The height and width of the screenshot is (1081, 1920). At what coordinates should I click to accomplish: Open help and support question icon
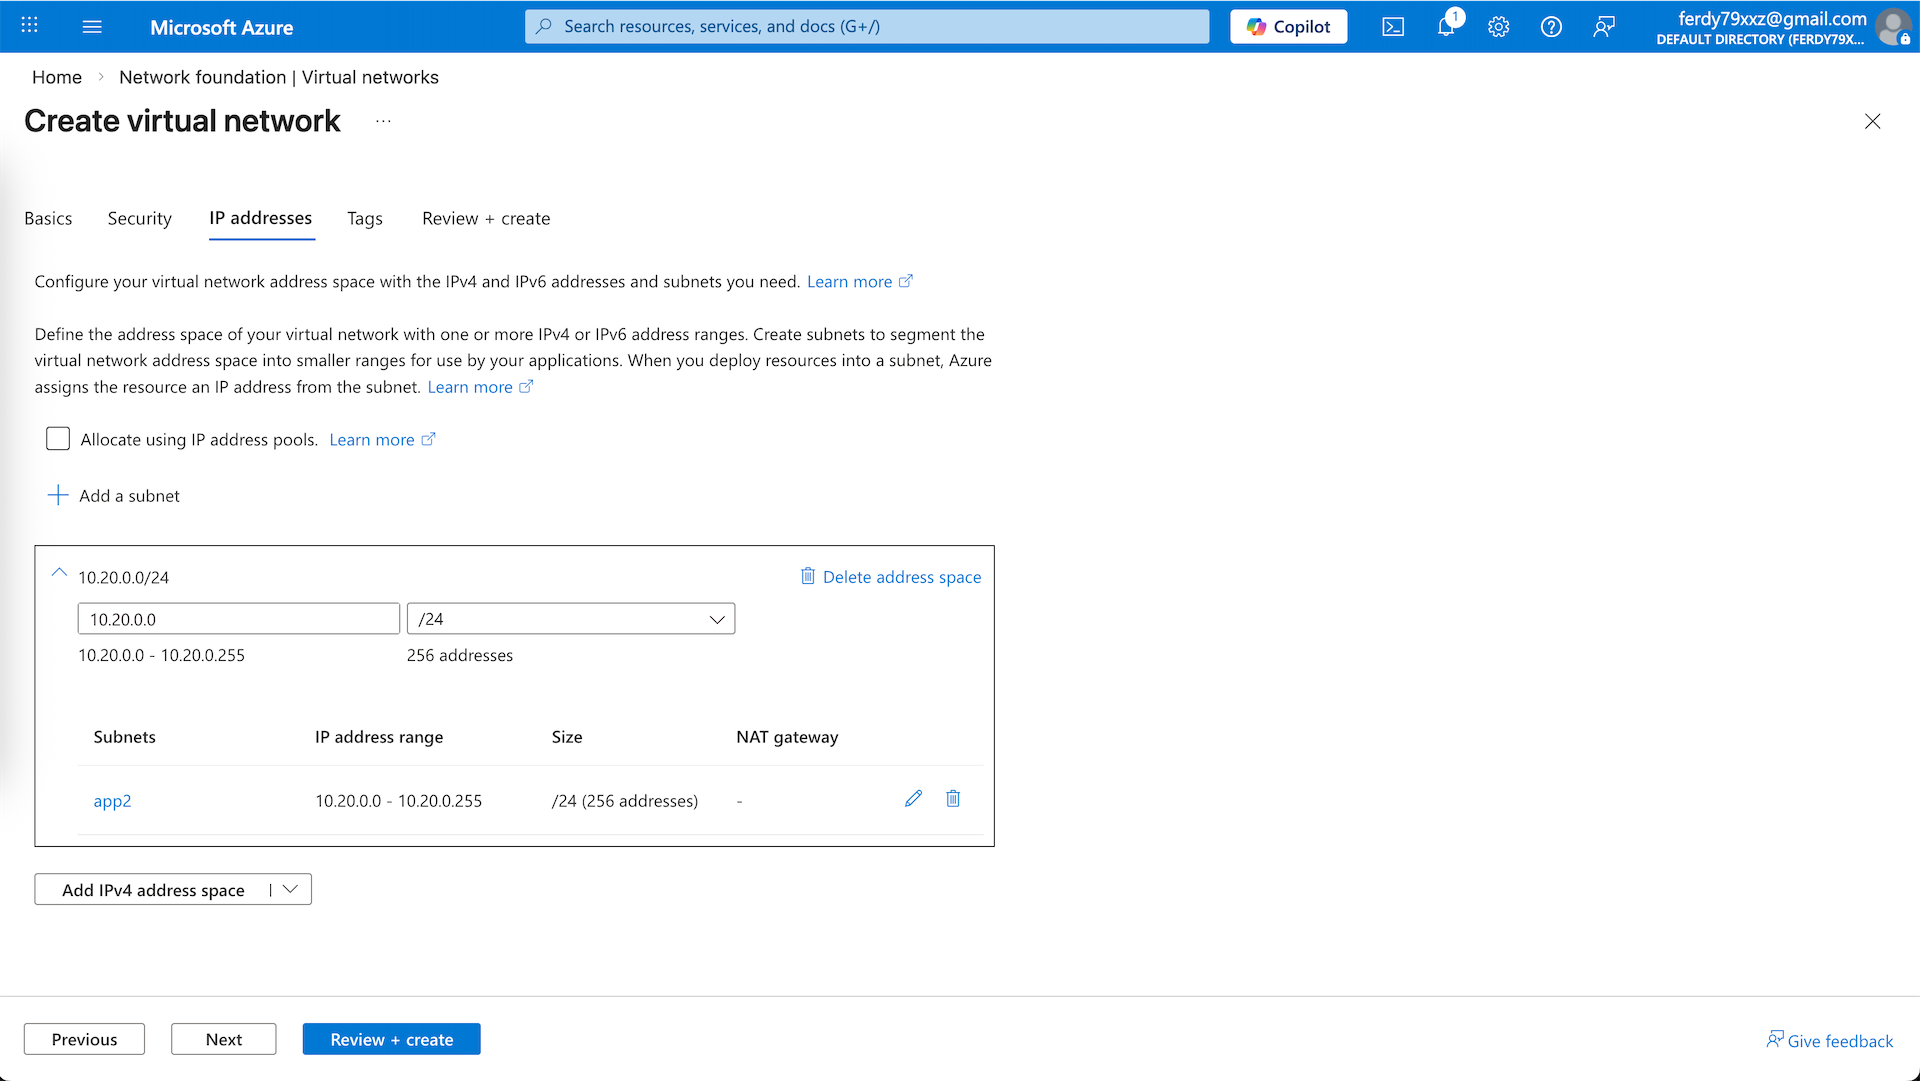pos(1551,27)
